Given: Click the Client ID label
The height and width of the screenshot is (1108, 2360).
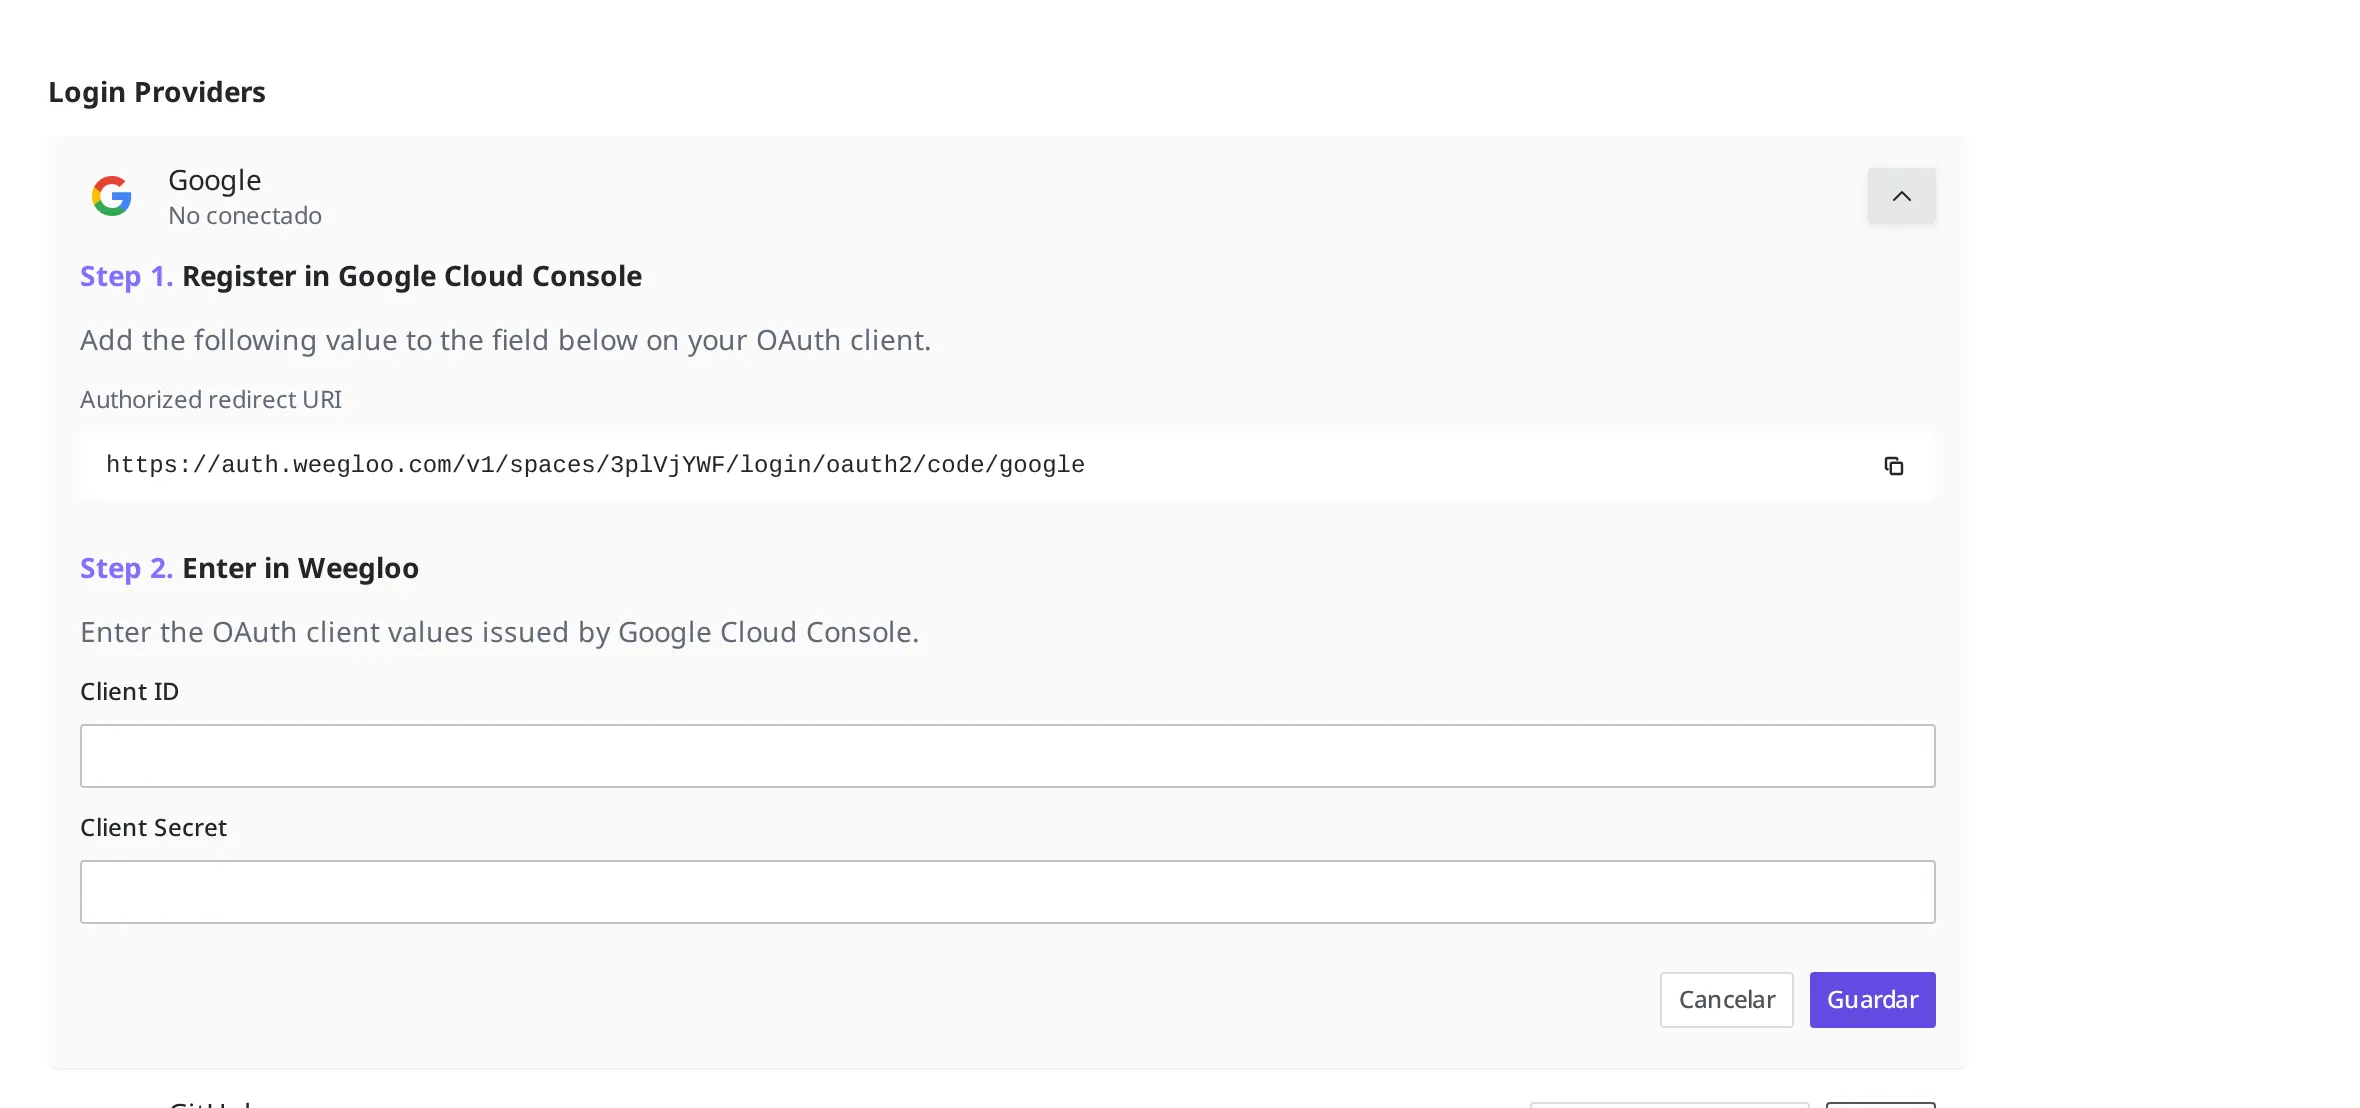Looking at the screenshot, I should tap(129, 692).
